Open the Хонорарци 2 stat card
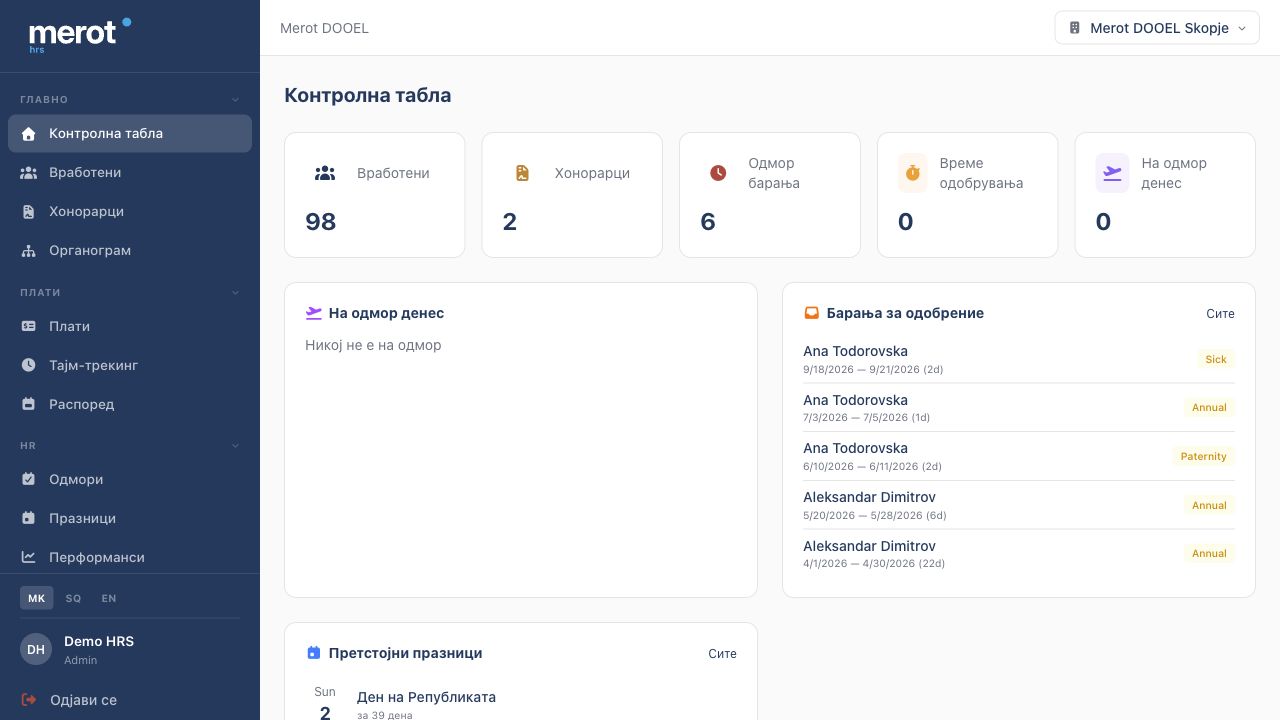The image size is (1280, 720). coord(572,195)
